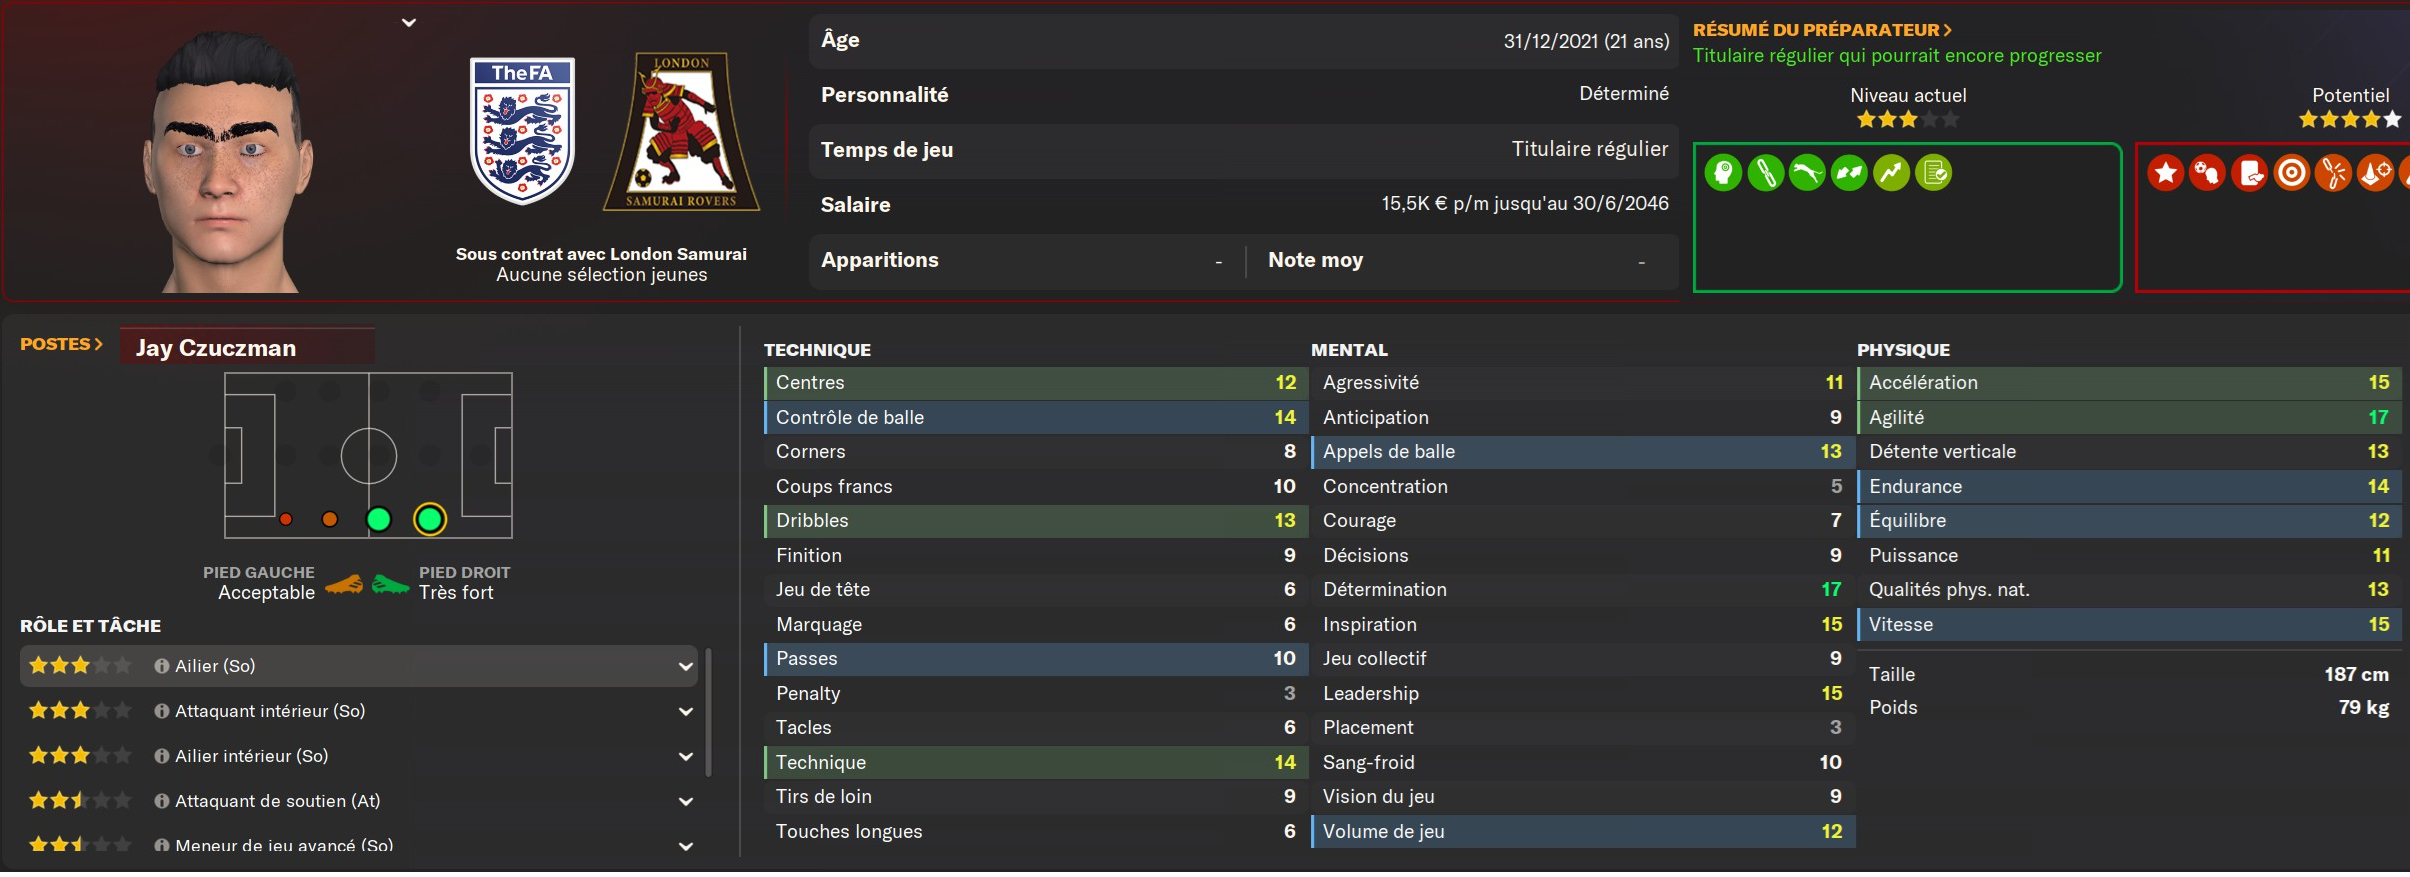Open the Résumé du préparateur link
2410x877 pixels.
pos(1821,30)
